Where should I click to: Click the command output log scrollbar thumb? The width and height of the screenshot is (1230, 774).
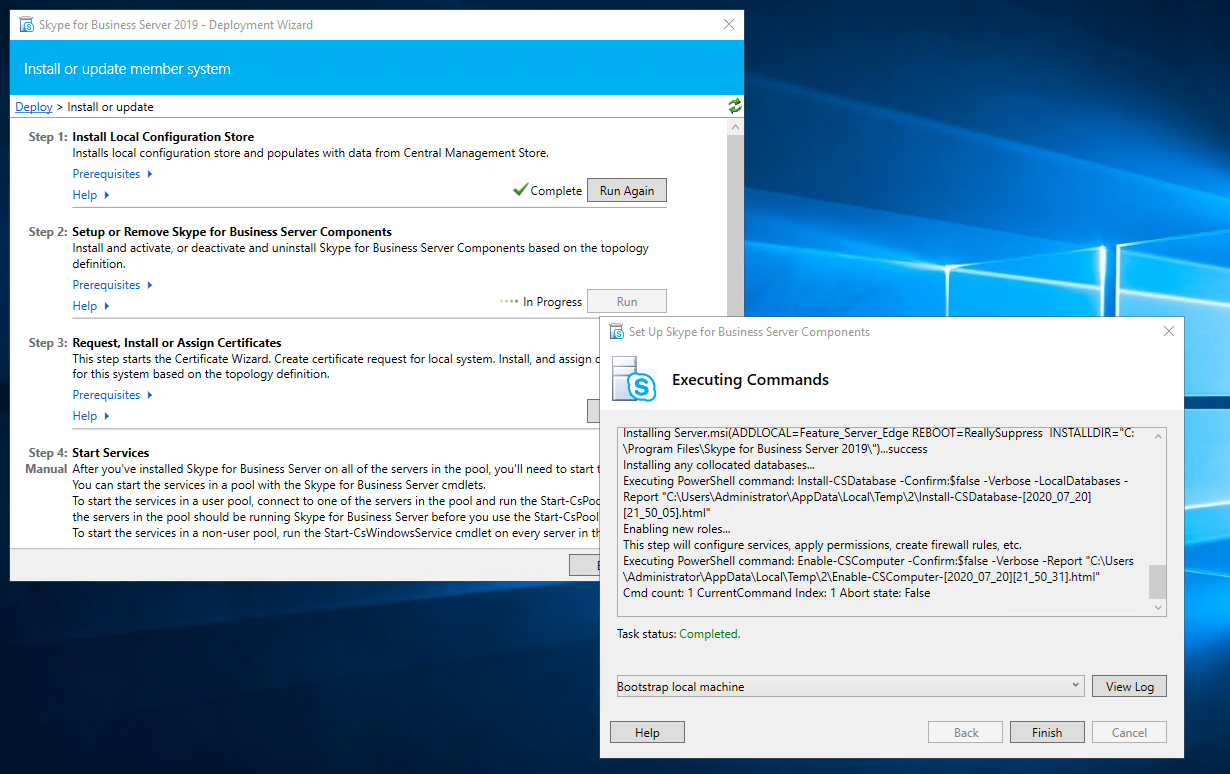pyautogui.click(x=1157, y=580)
